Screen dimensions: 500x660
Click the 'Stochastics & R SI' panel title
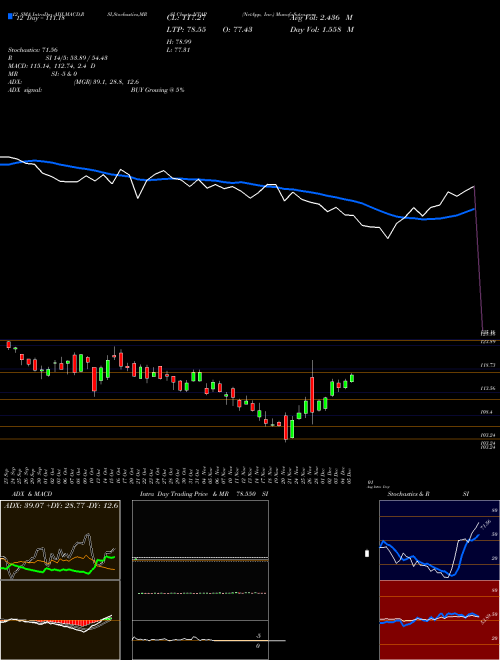click(x=428, y=494)
